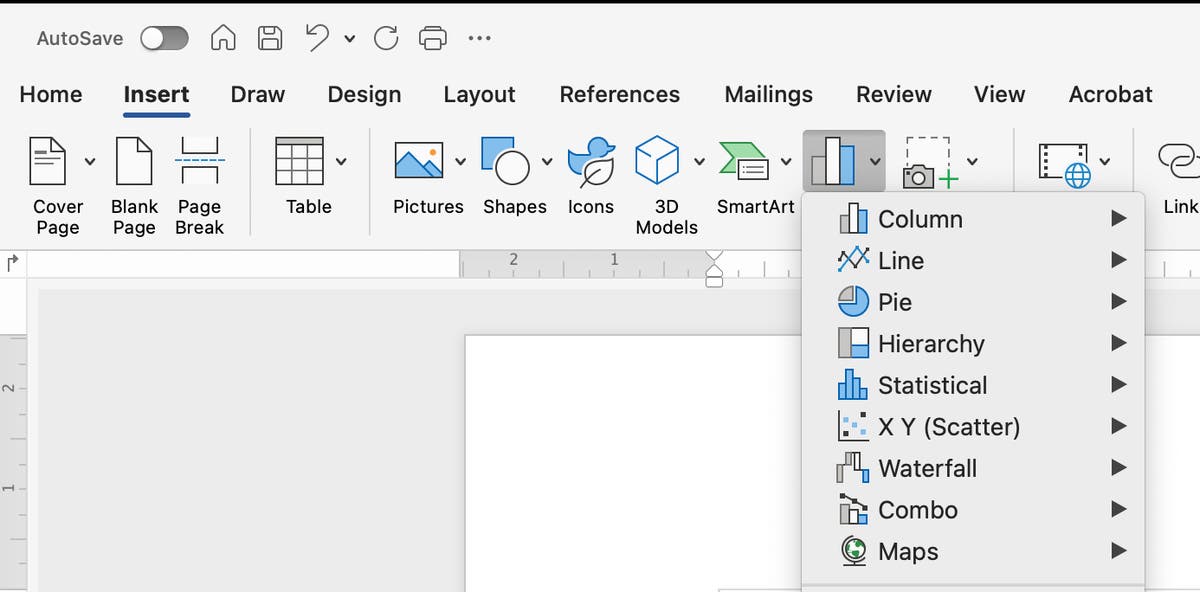Click the Shapes icon

click(506, 161)
